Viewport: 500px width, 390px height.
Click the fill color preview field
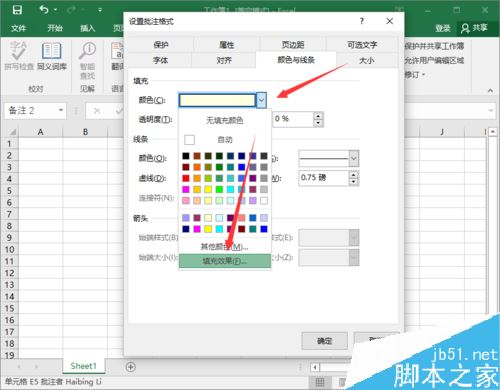[x=217, y=100]
